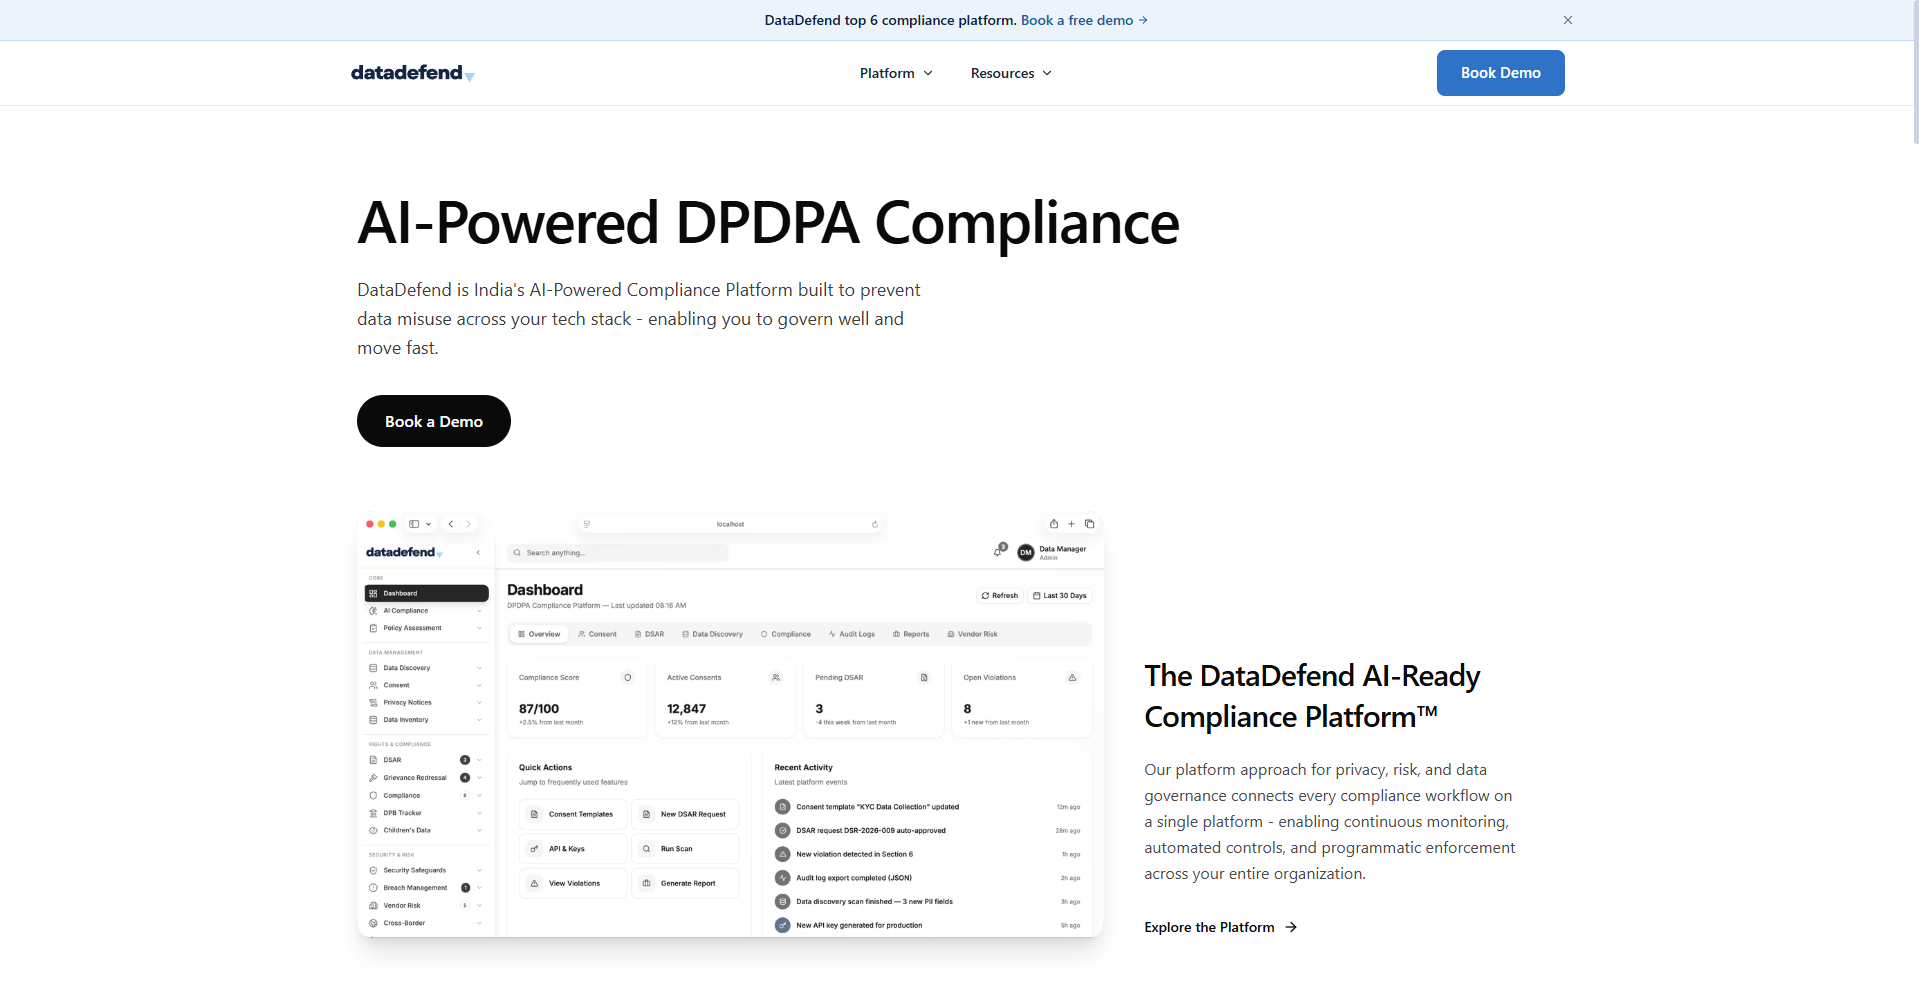
Task: Open the Resources dropdown menu
Action: coord(1011,73)
